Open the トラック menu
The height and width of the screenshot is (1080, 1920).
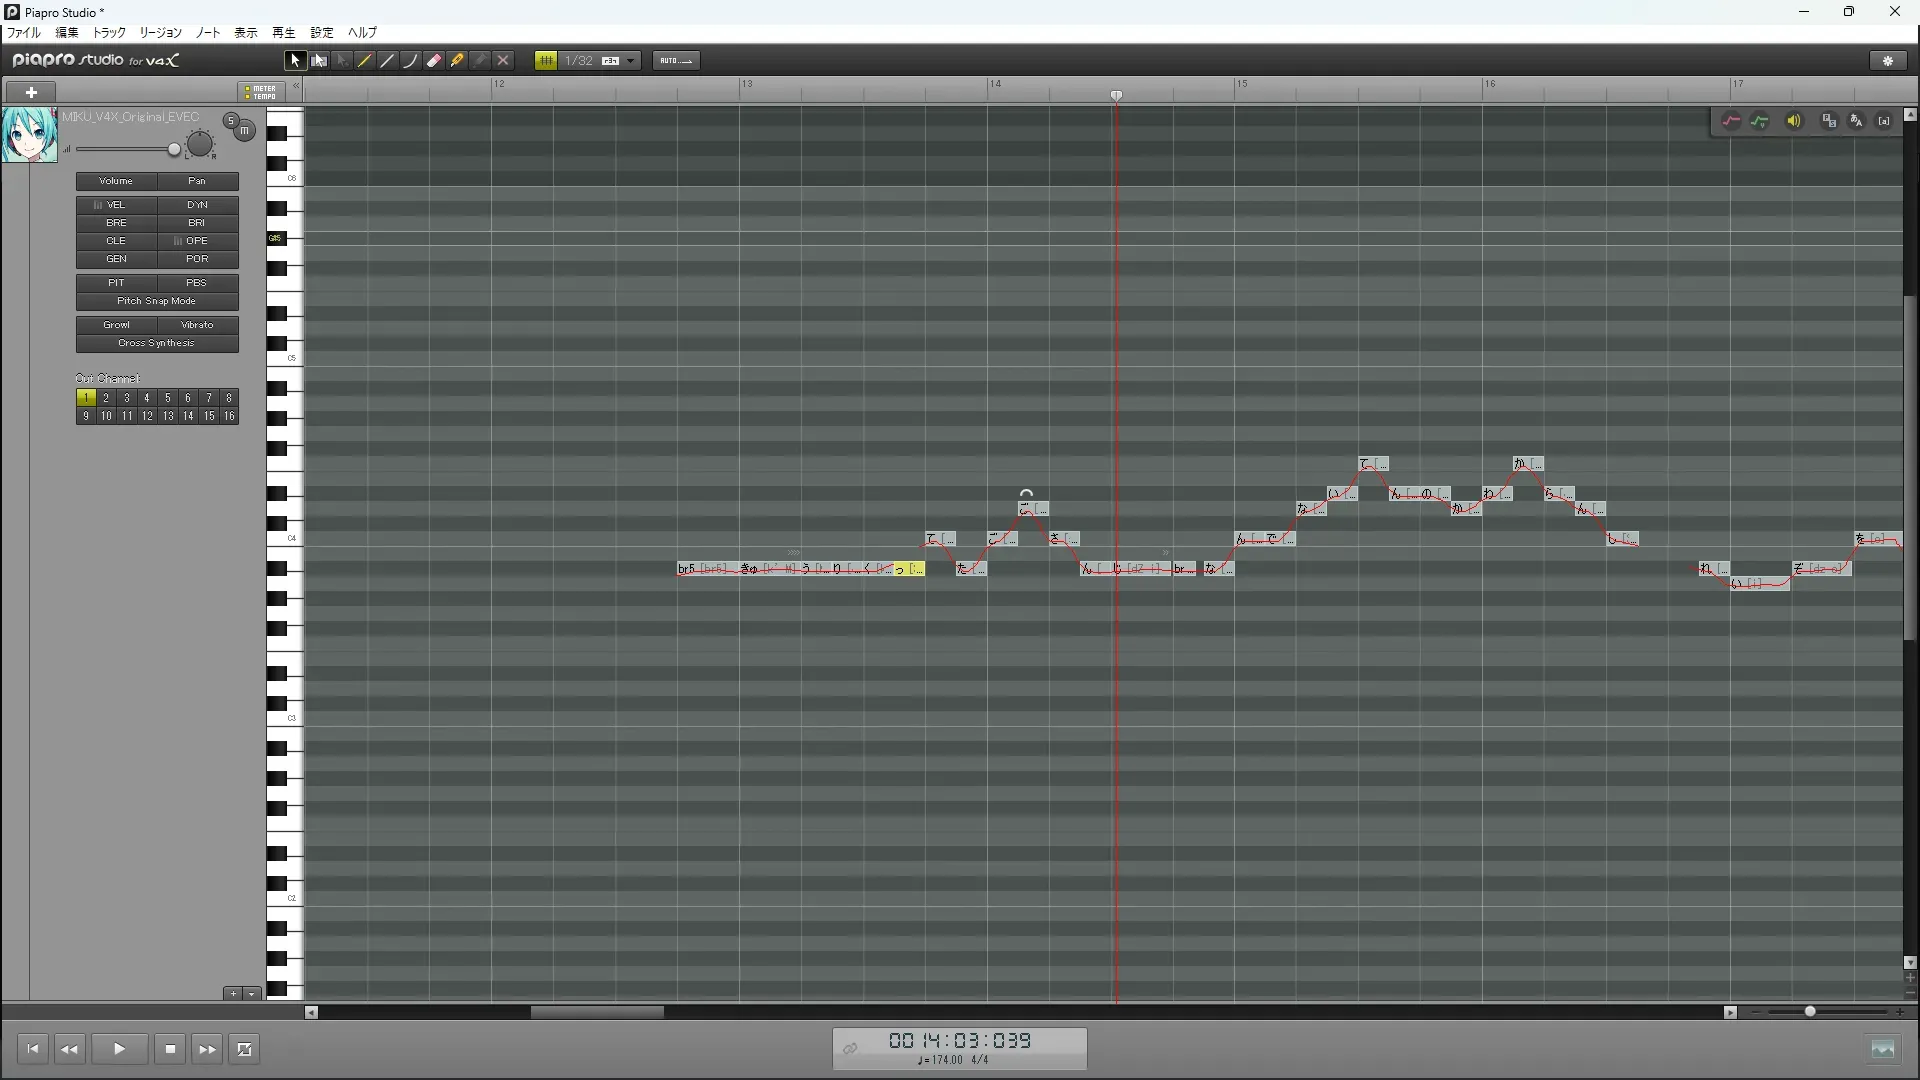point(109,33)
